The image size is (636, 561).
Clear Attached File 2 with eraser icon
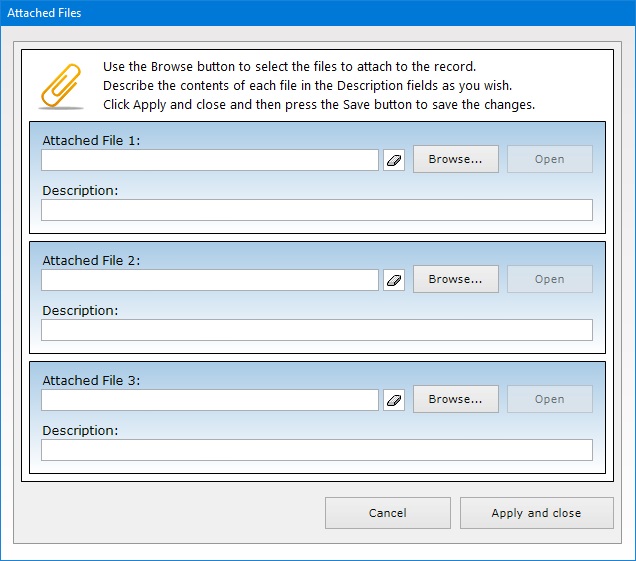[394, 280]
